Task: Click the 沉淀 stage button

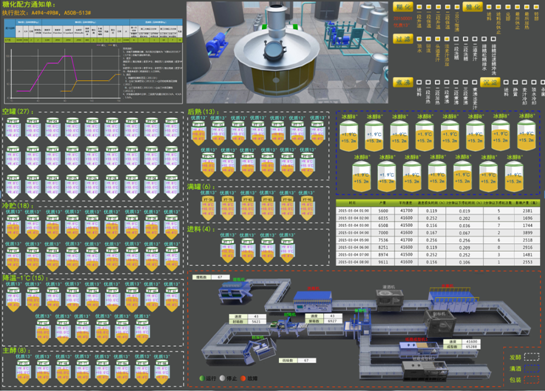Action: [490, 82]
